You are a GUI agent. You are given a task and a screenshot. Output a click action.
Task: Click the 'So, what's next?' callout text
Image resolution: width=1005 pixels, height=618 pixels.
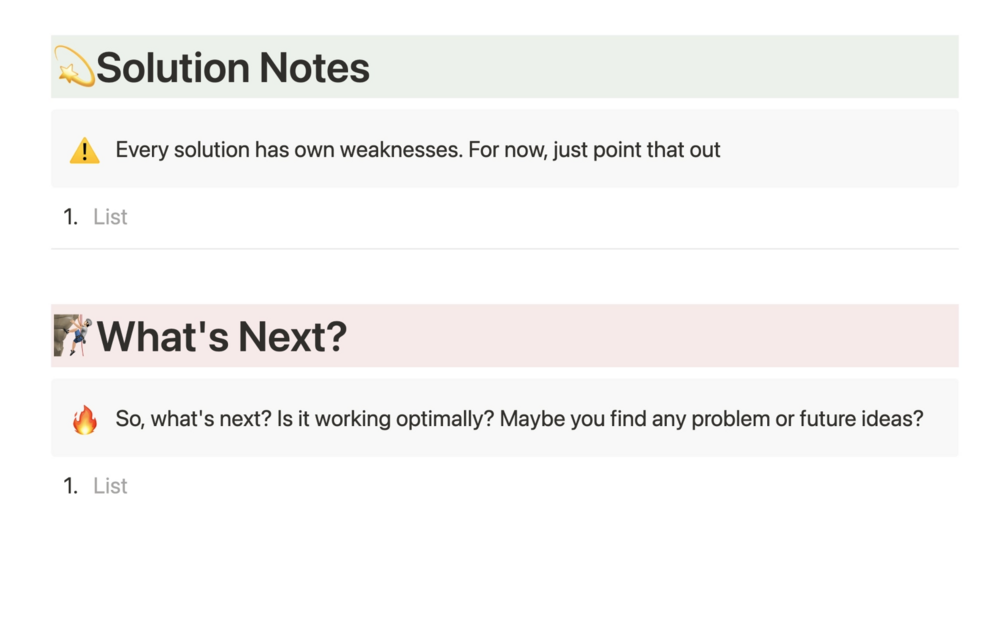519,419
